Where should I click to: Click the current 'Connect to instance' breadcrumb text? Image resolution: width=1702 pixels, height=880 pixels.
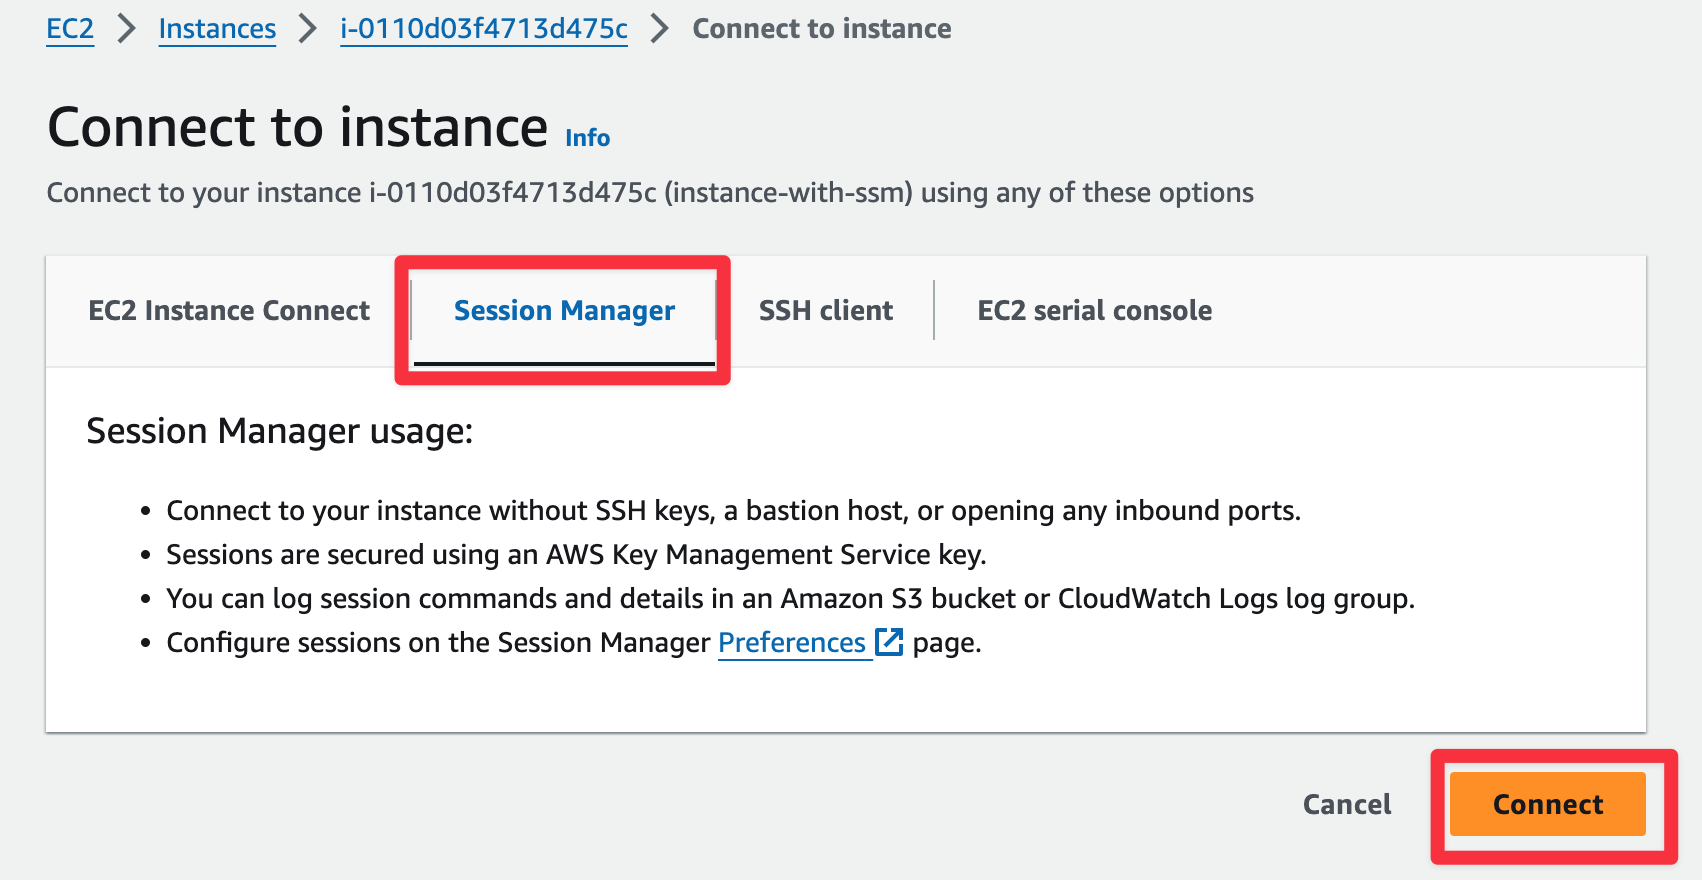tap(822, 29)
